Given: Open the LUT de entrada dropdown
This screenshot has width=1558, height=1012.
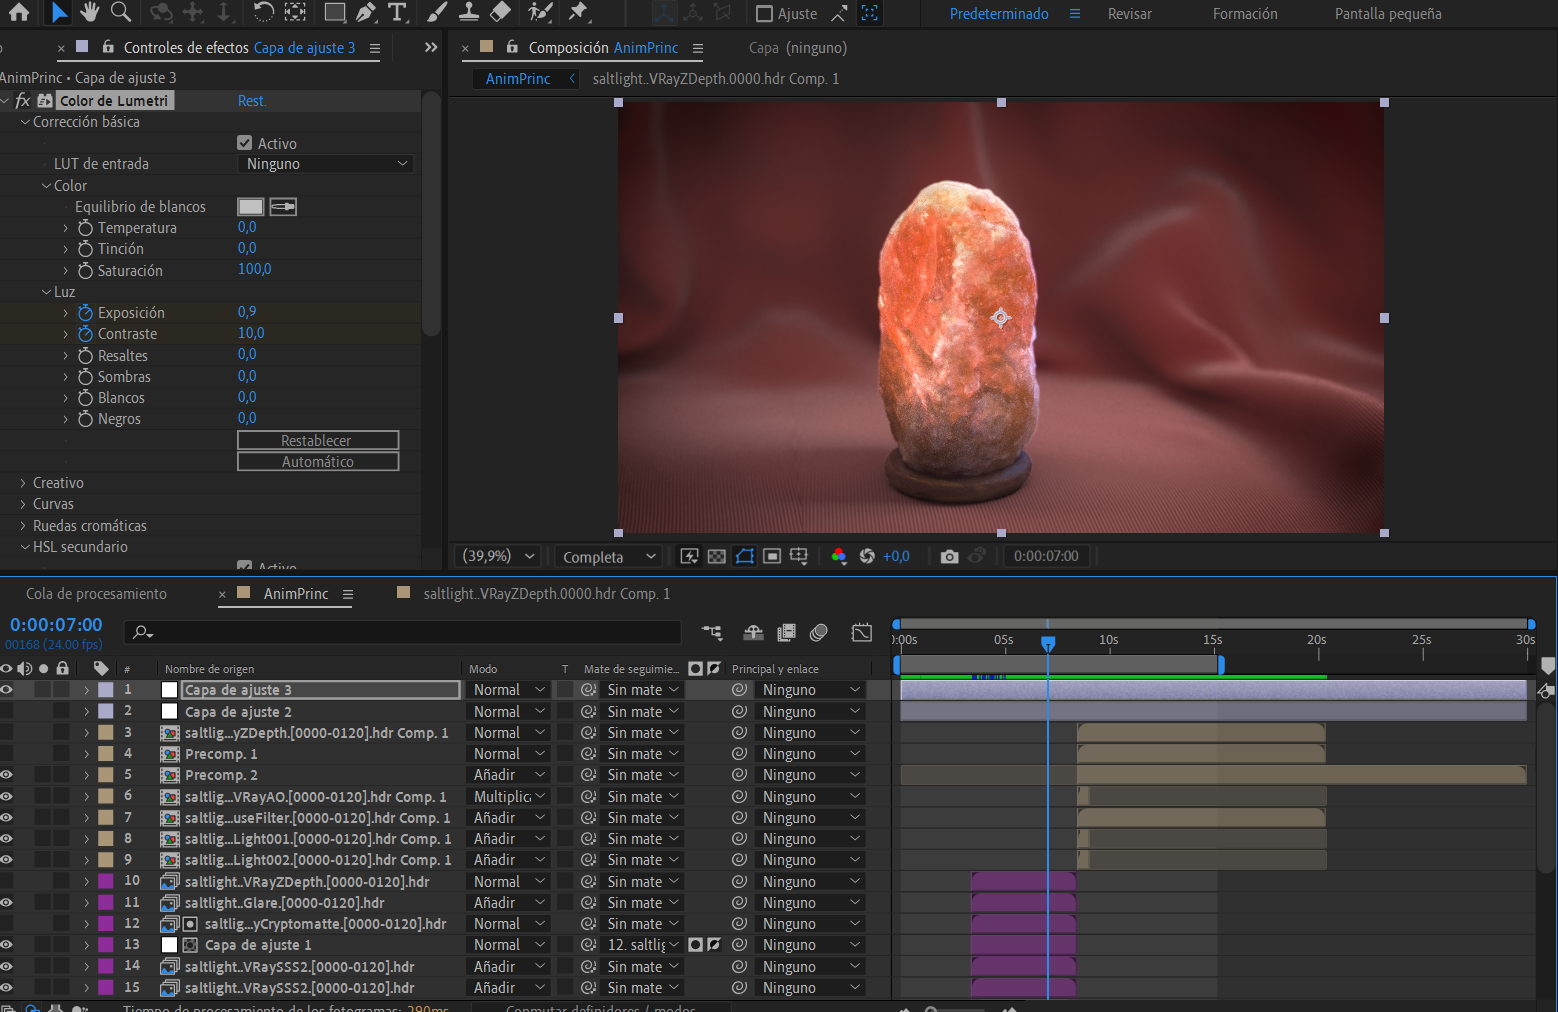Looking at the screenshot, I should pyautogui.click(x=326, y=164).
